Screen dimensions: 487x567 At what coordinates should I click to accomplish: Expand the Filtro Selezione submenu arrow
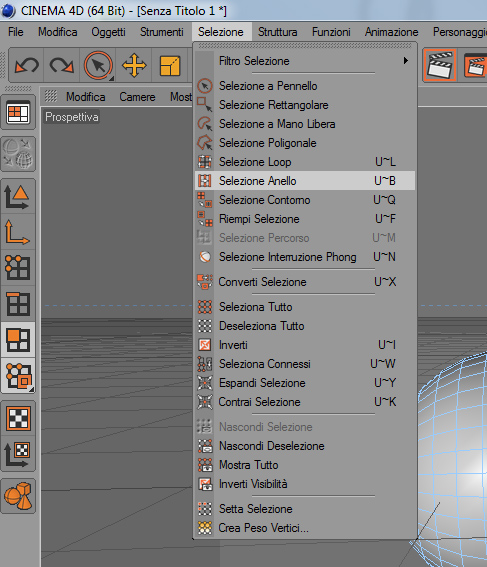tap(406, 60)
